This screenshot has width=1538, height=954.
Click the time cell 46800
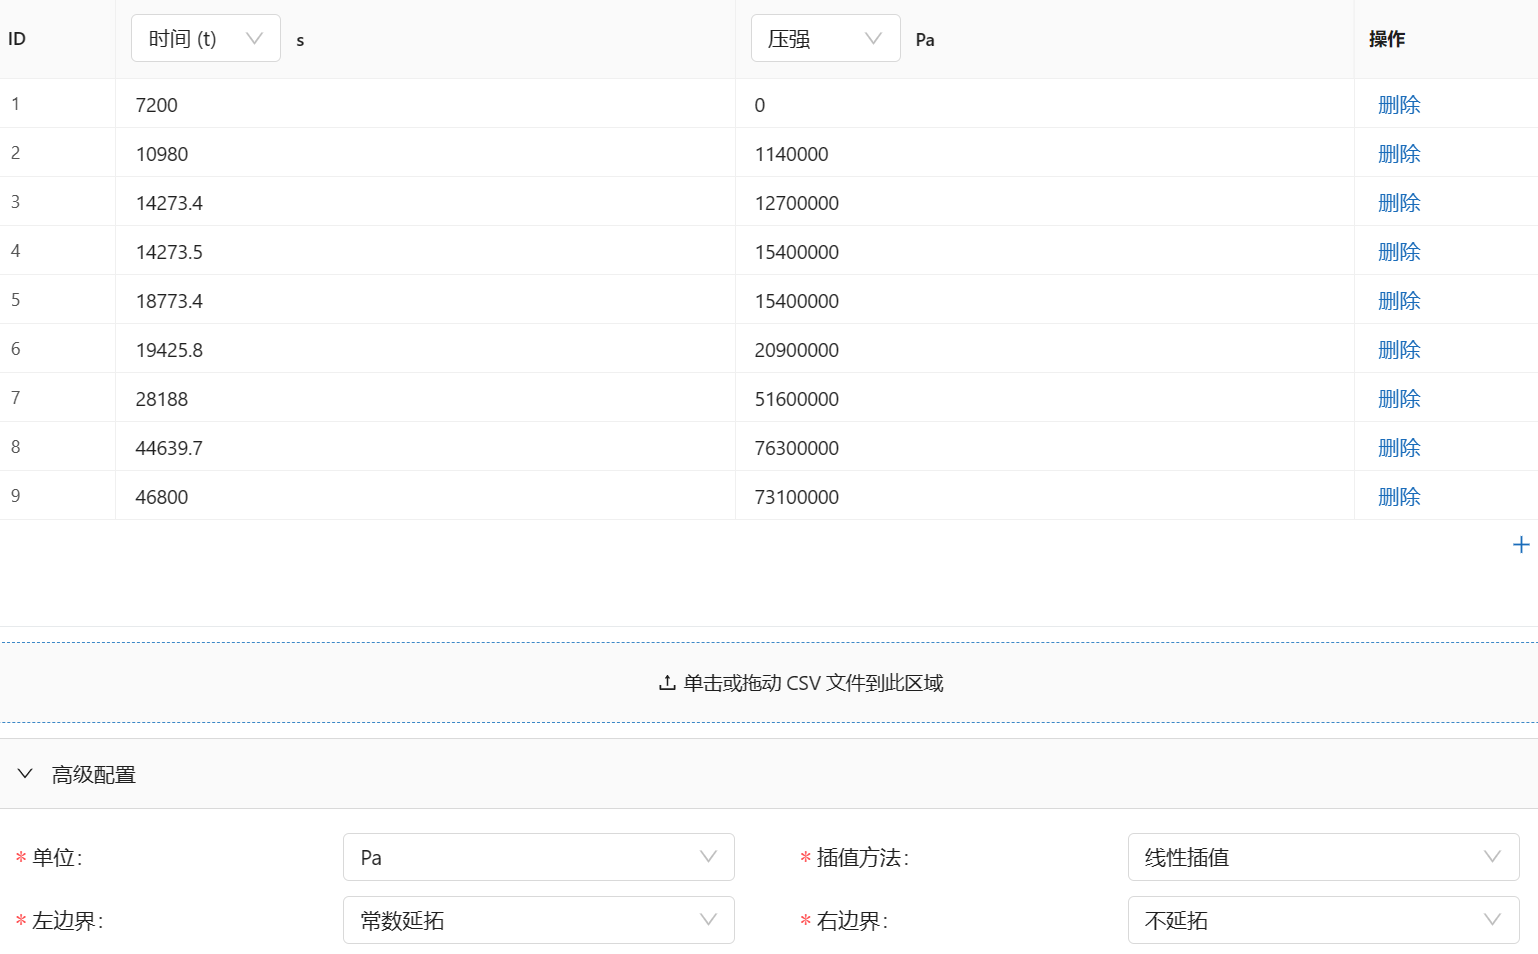(x=425, y=496)
